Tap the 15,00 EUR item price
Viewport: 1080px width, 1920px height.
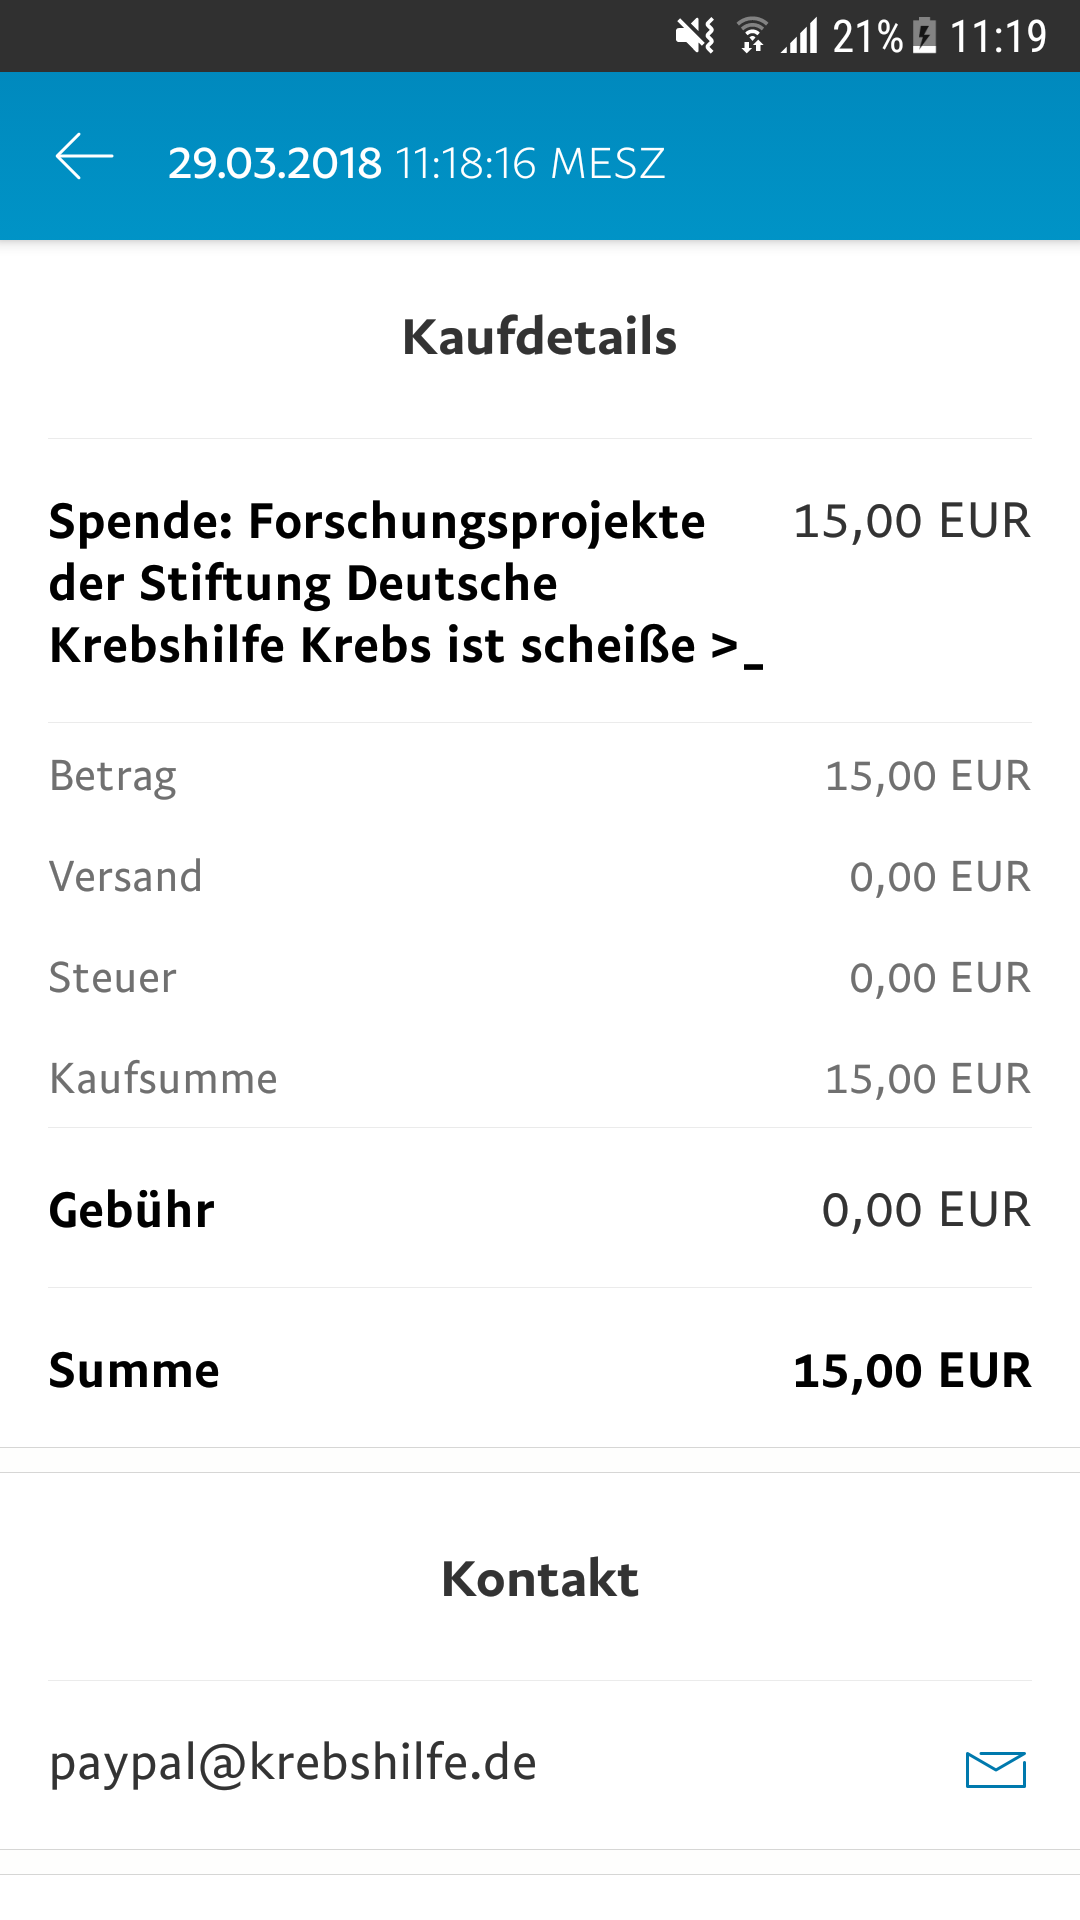pyautogui.click(x=912, y=522)
